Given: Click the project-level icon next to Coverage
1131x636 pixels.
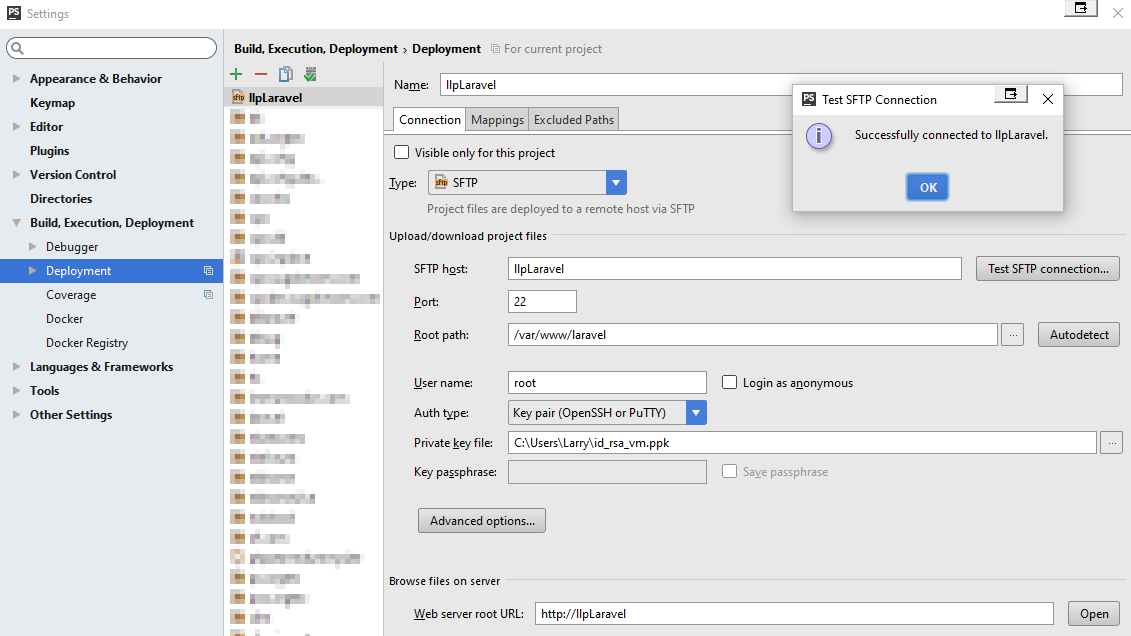Looking at the screenshot, I should (x=208, y=294).
